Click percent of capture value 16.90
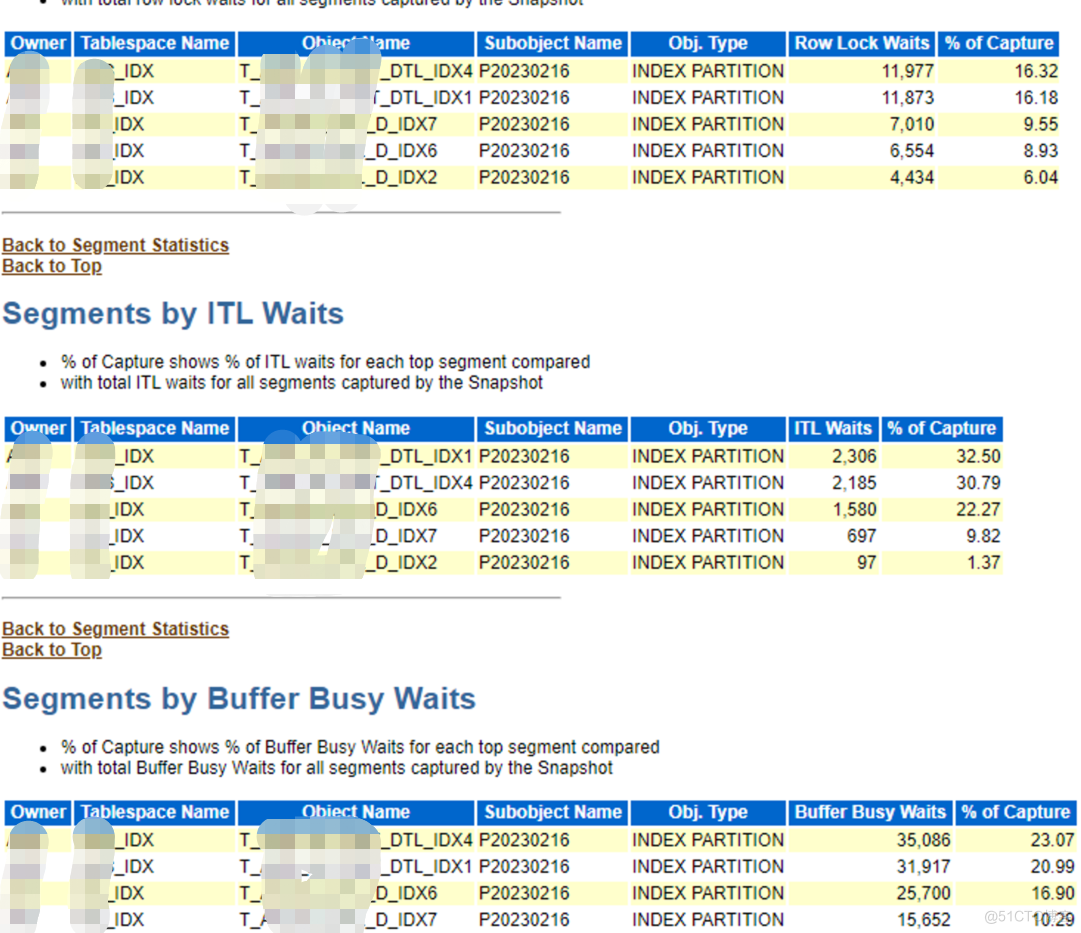 pyautogui.click(x=1052, y=894)
